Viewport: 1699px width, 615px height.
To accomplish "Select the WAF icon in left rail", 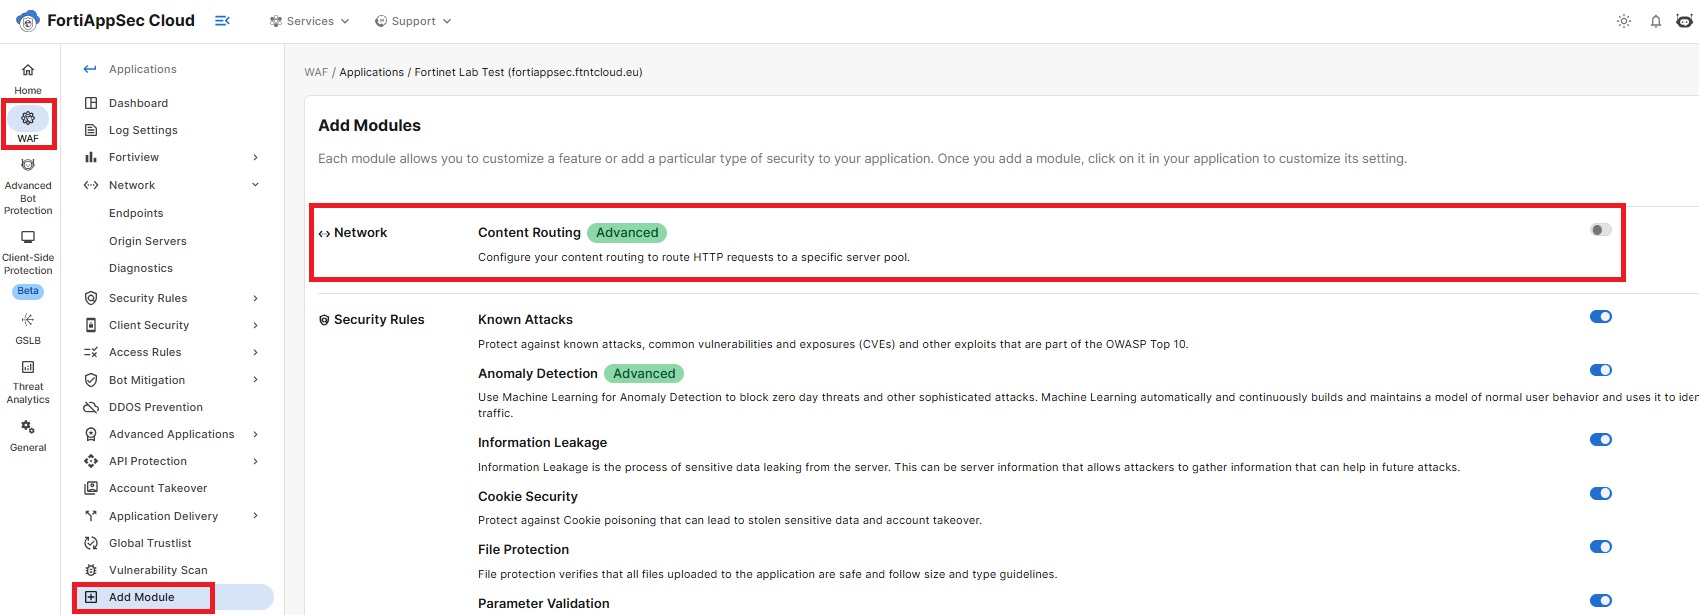I will click(x=28, y=118).
